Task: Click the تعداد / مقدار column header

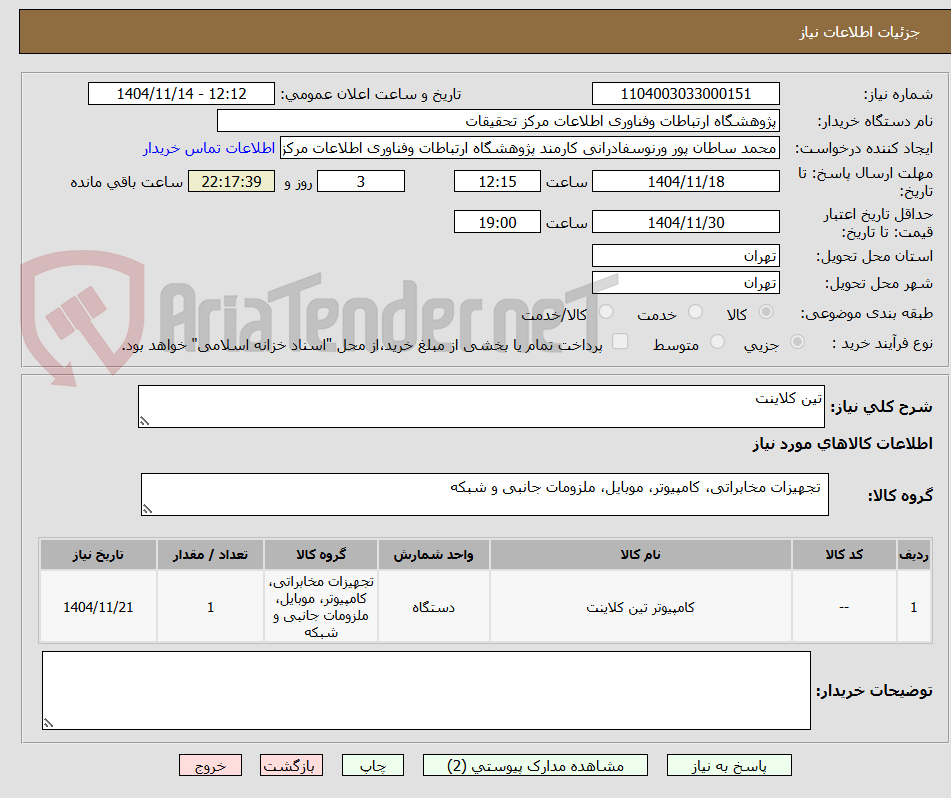Action: pos(210,555)
